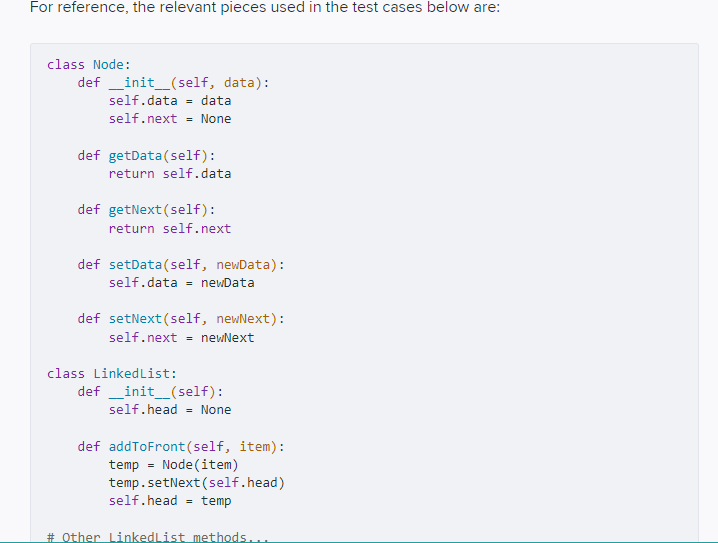The width and height of the screenshot is (718, 543).
Task: Click the 'self.data = data' line
Action: [x=170, y=101]
